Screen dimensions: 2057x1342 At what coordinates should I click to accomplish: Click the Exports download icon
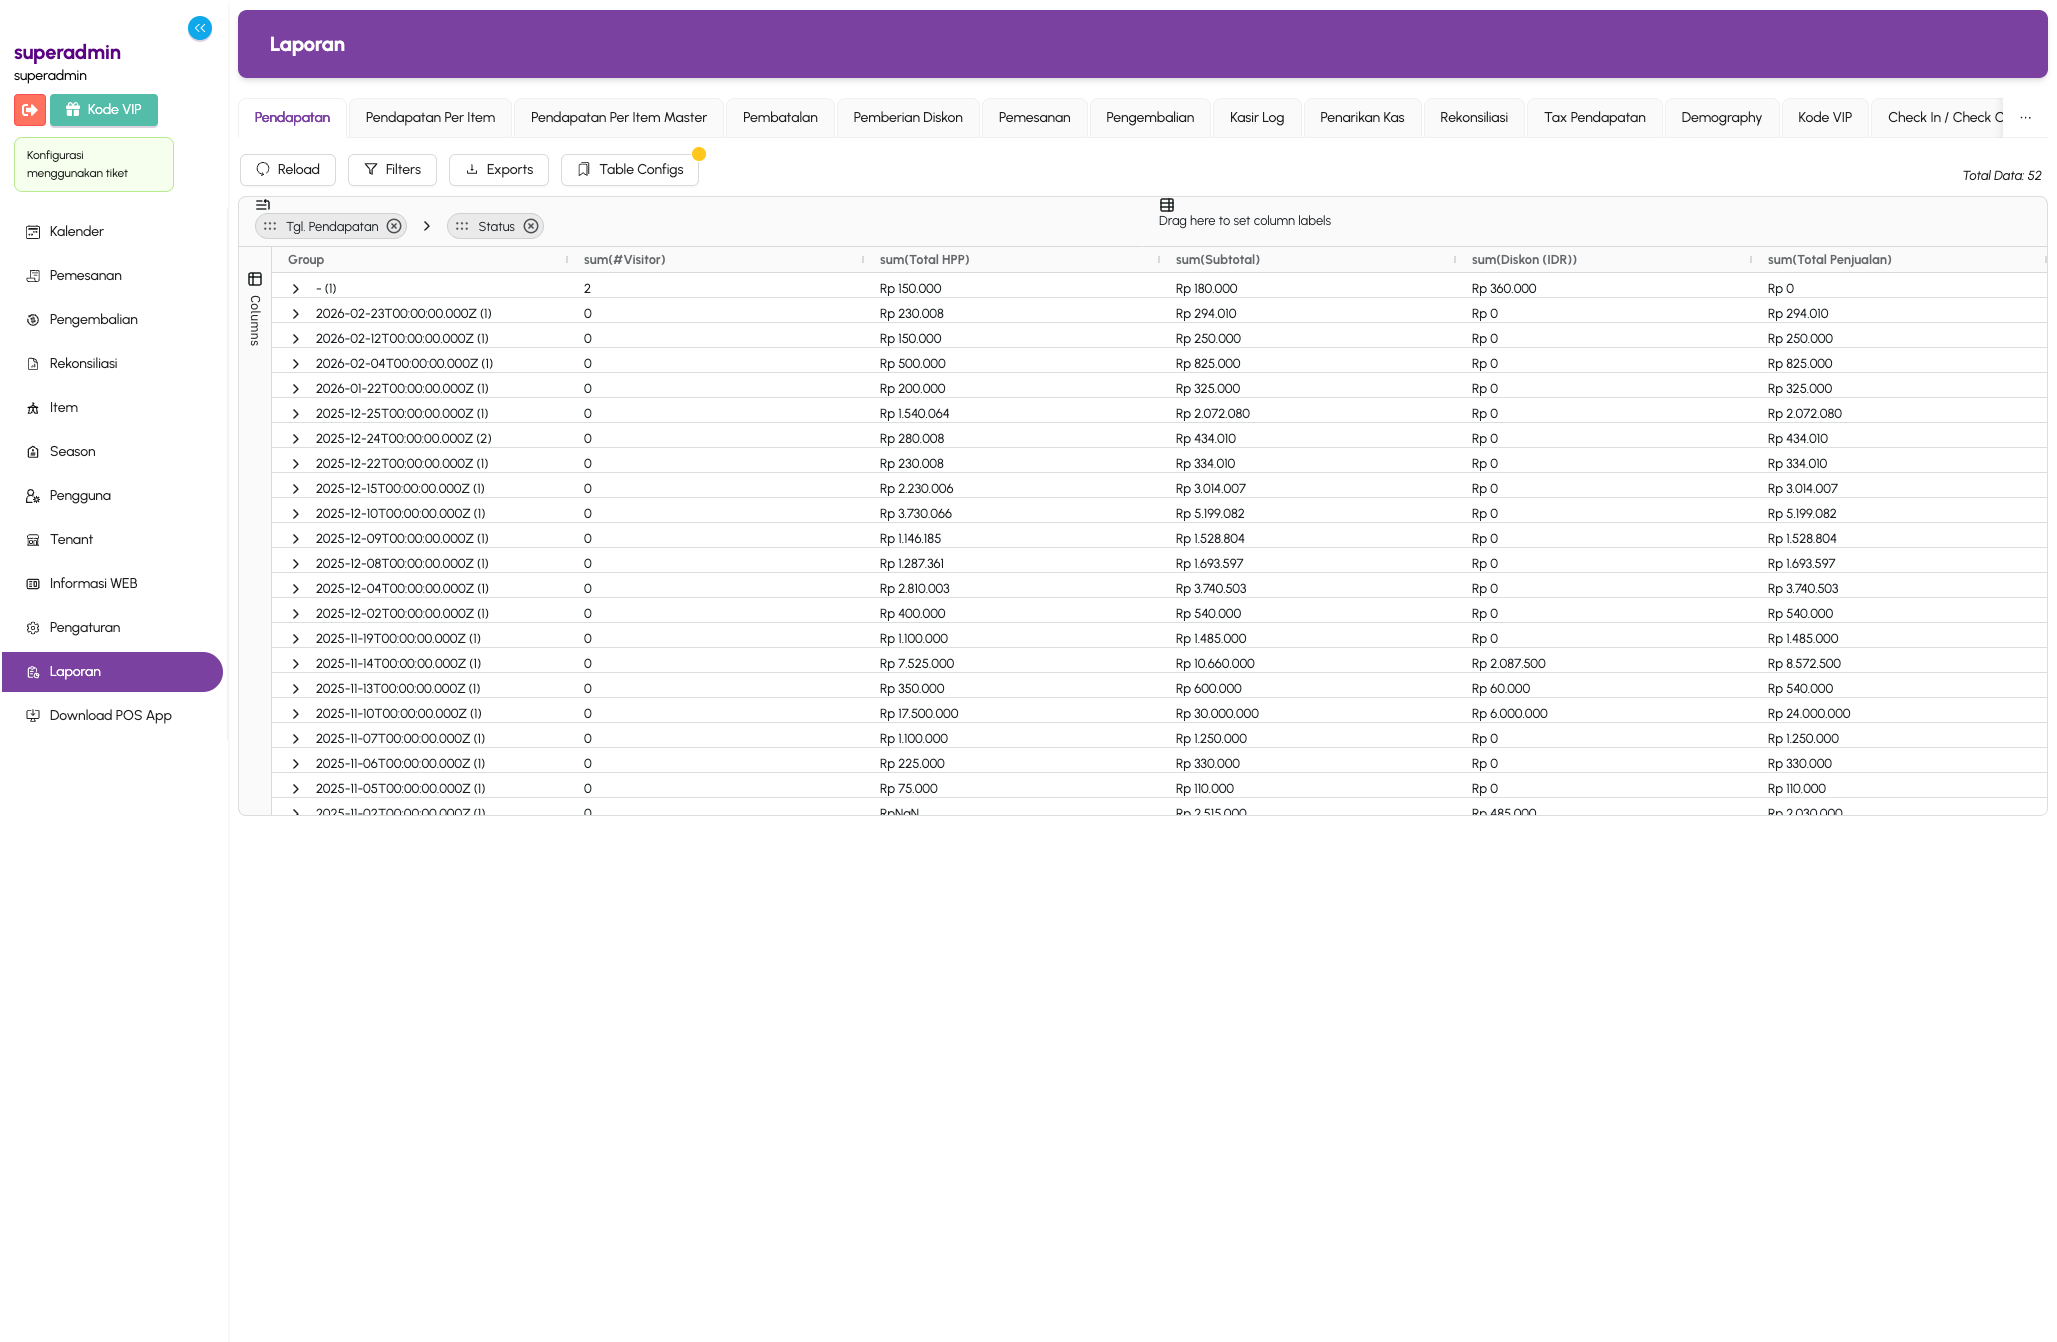pos(473,169)
